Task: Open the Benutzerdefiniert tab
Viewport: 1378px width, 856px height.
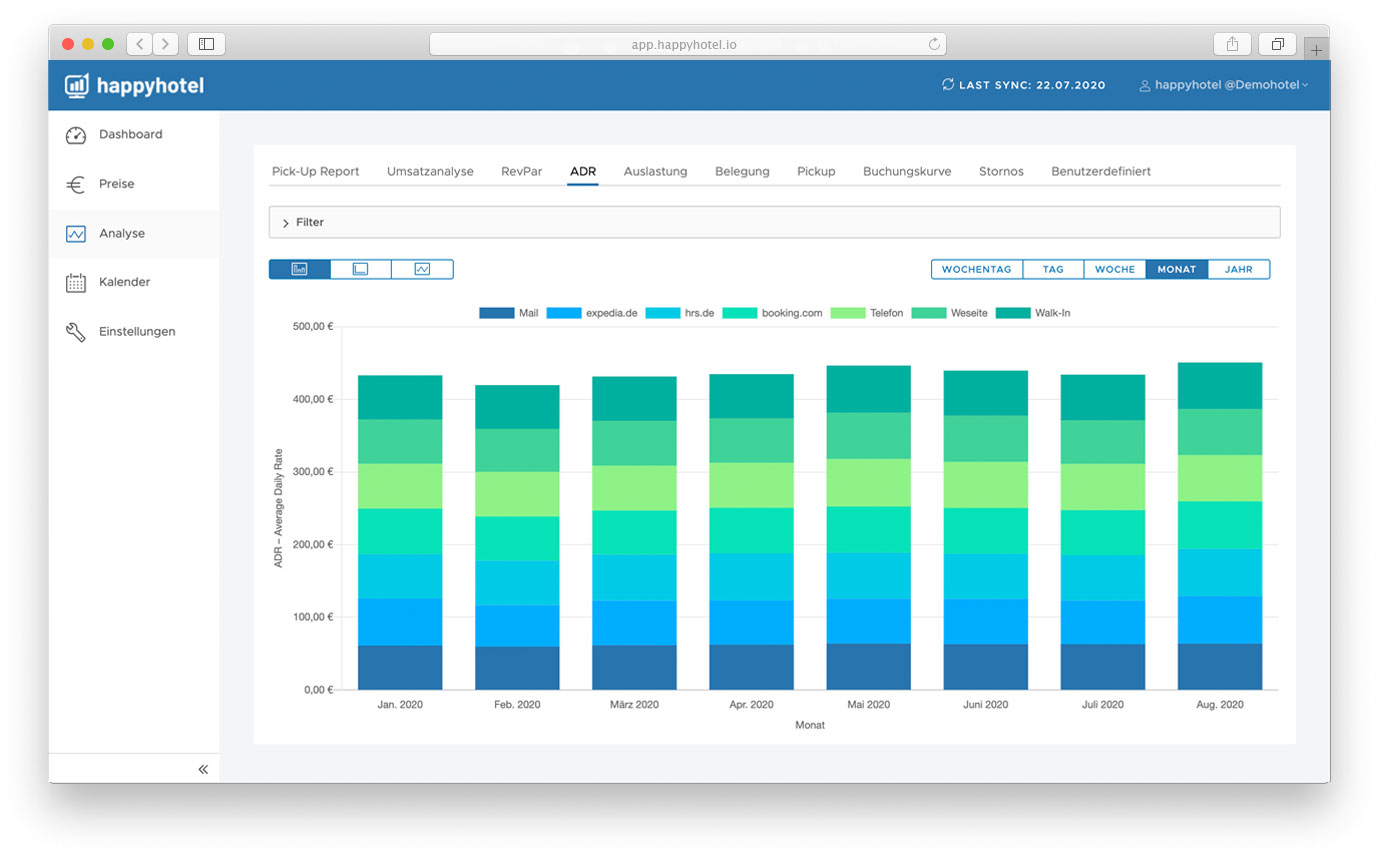Action: click(x=1101, y=171)
